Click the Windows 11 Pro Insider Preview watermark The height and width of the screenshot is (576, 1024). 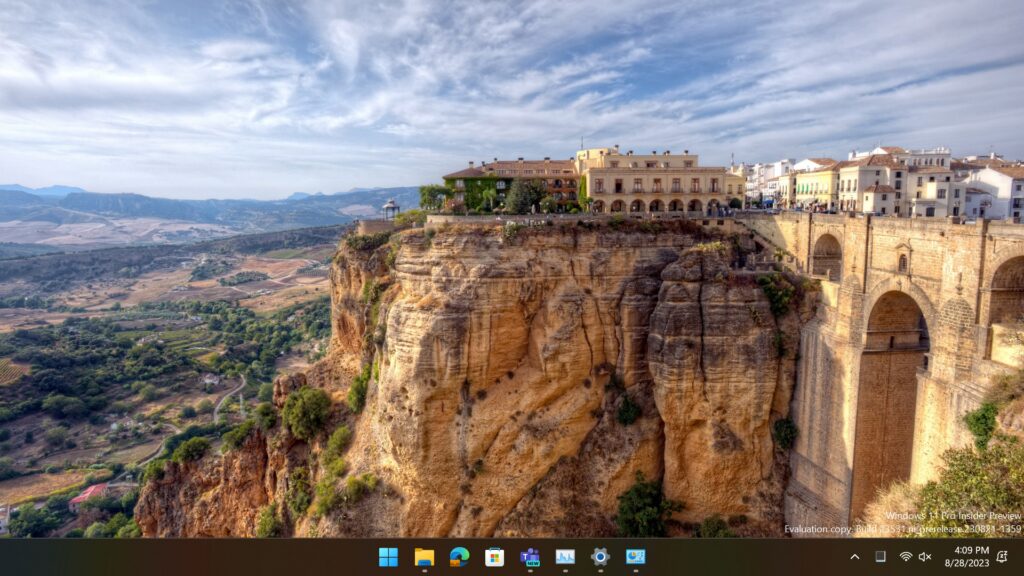(x=952, y=516)
